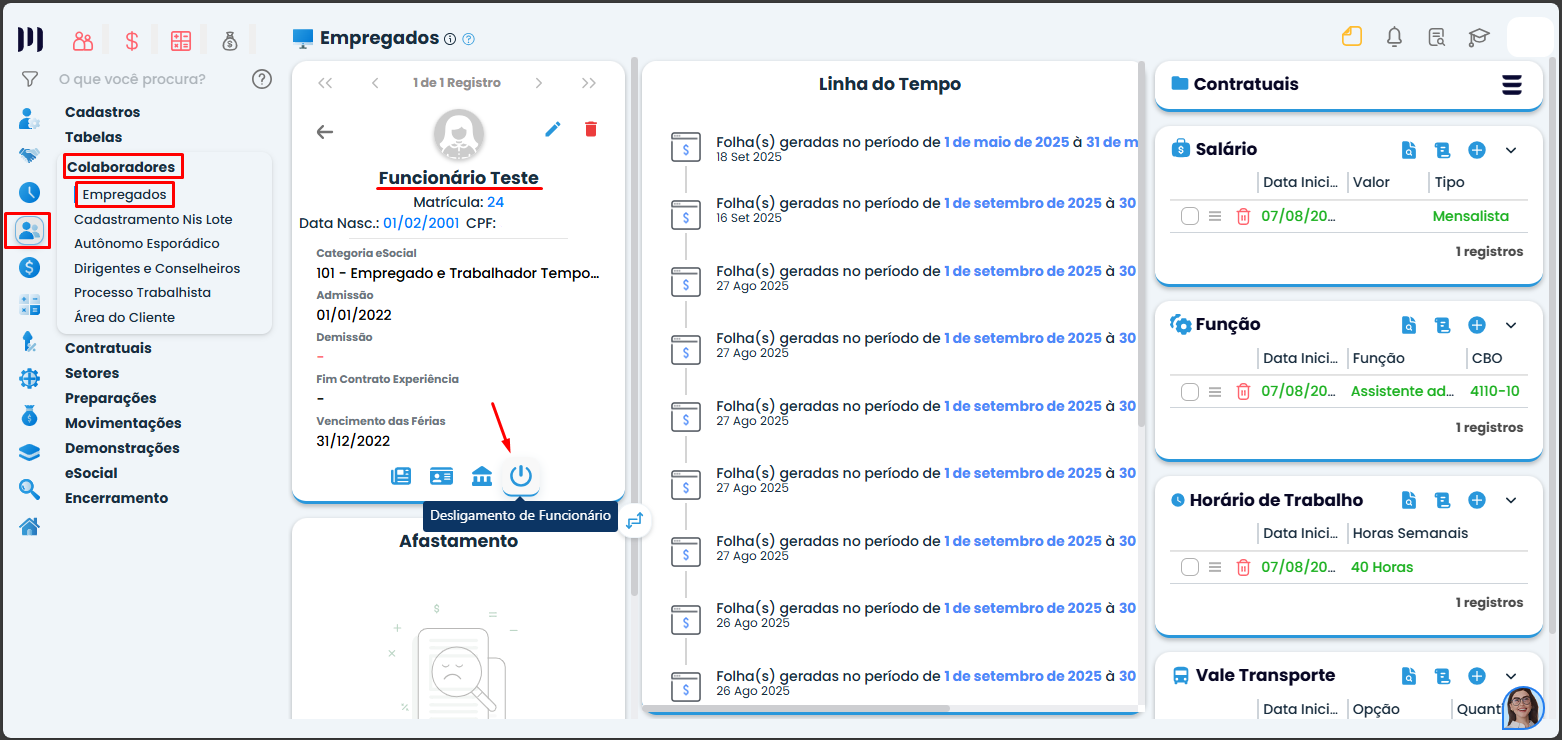This screenshot has height=740, width=1562.
Task: Click the swap arrows button beside Afastamento
Action: coord(634,520)
